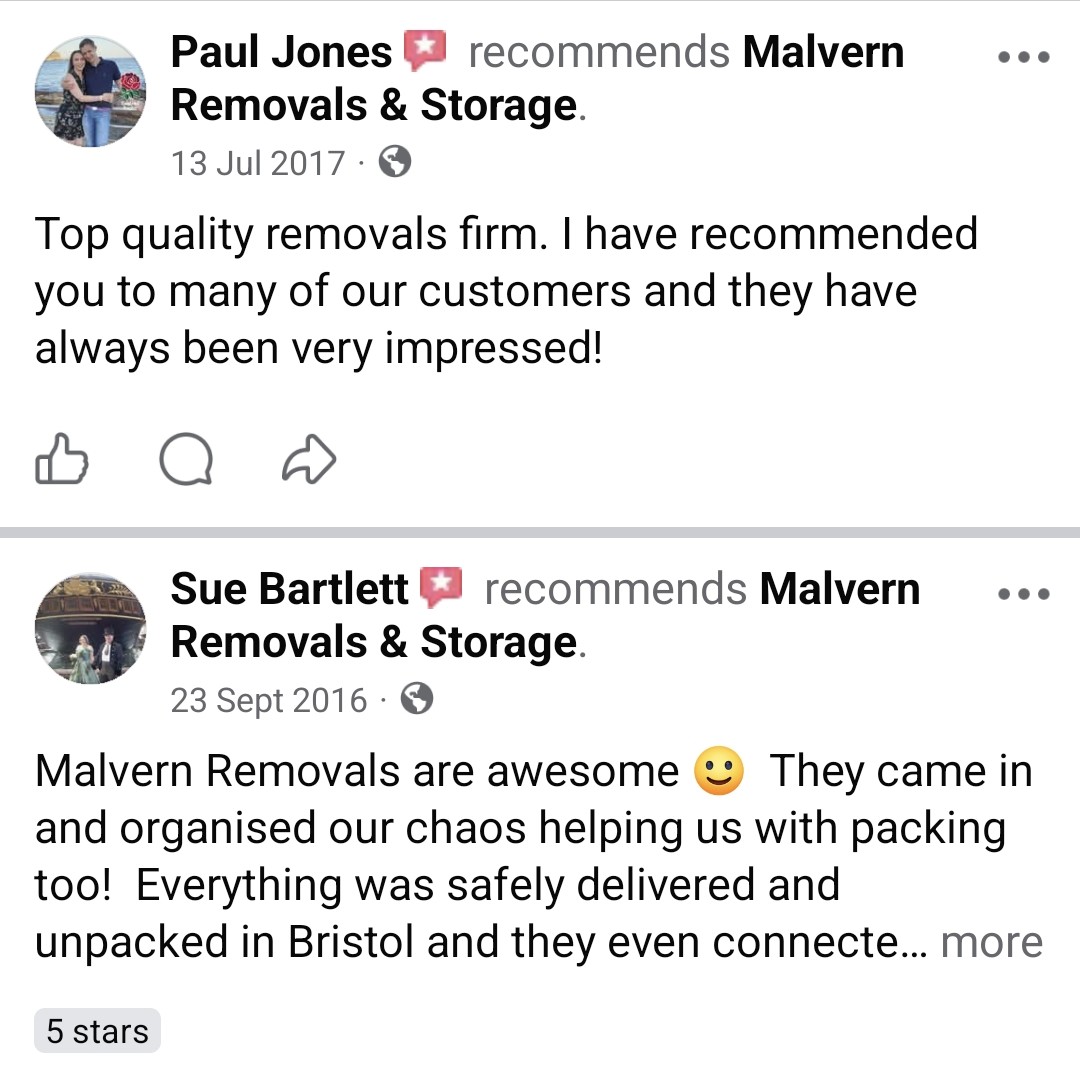
Task: Click the smiley emoji in Sue's review
Action: coord(718,771)
